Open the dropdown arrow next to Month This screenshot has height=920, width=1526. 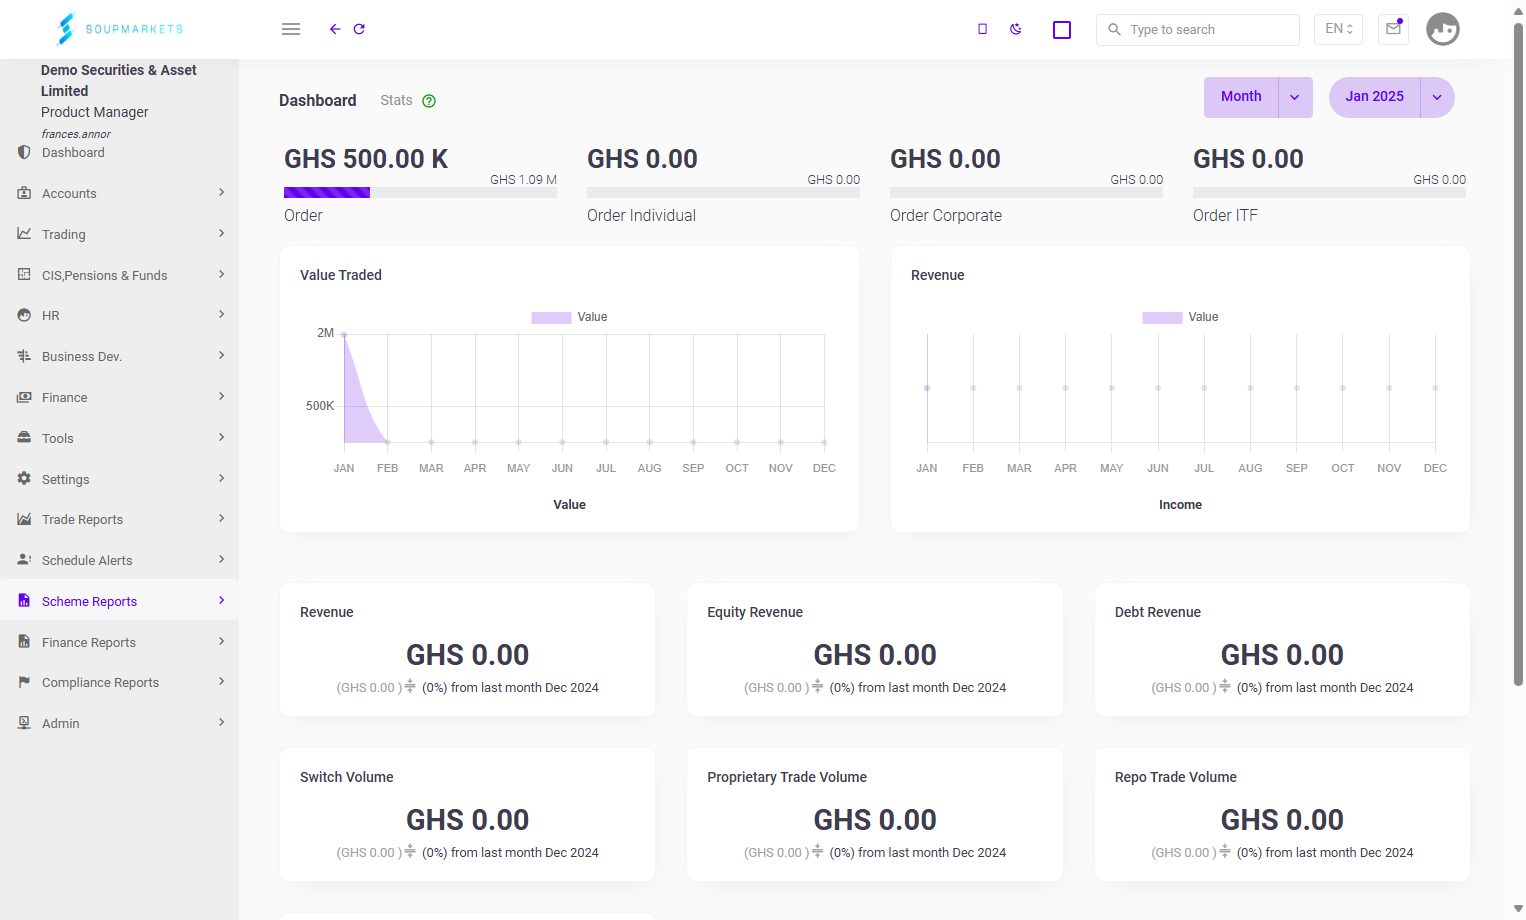(1295, 97)
